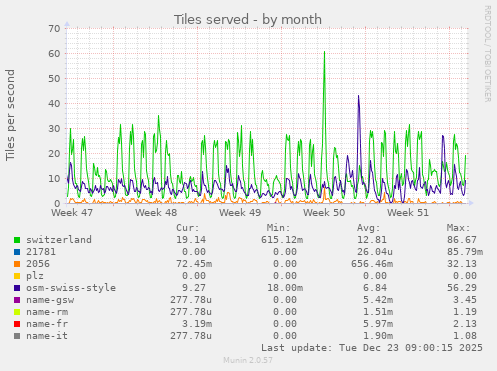
Task: Click name-gsw average value 5.42m
Action: point(378,300)
